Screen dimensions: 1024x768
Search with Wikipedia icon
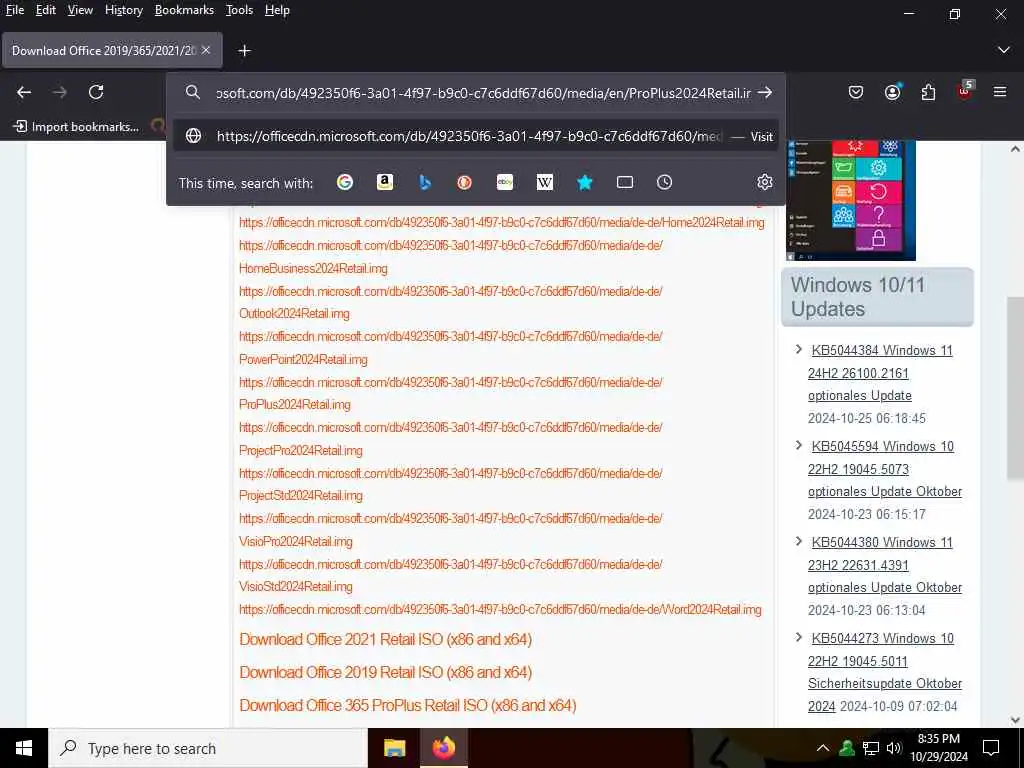click(545, 182)
